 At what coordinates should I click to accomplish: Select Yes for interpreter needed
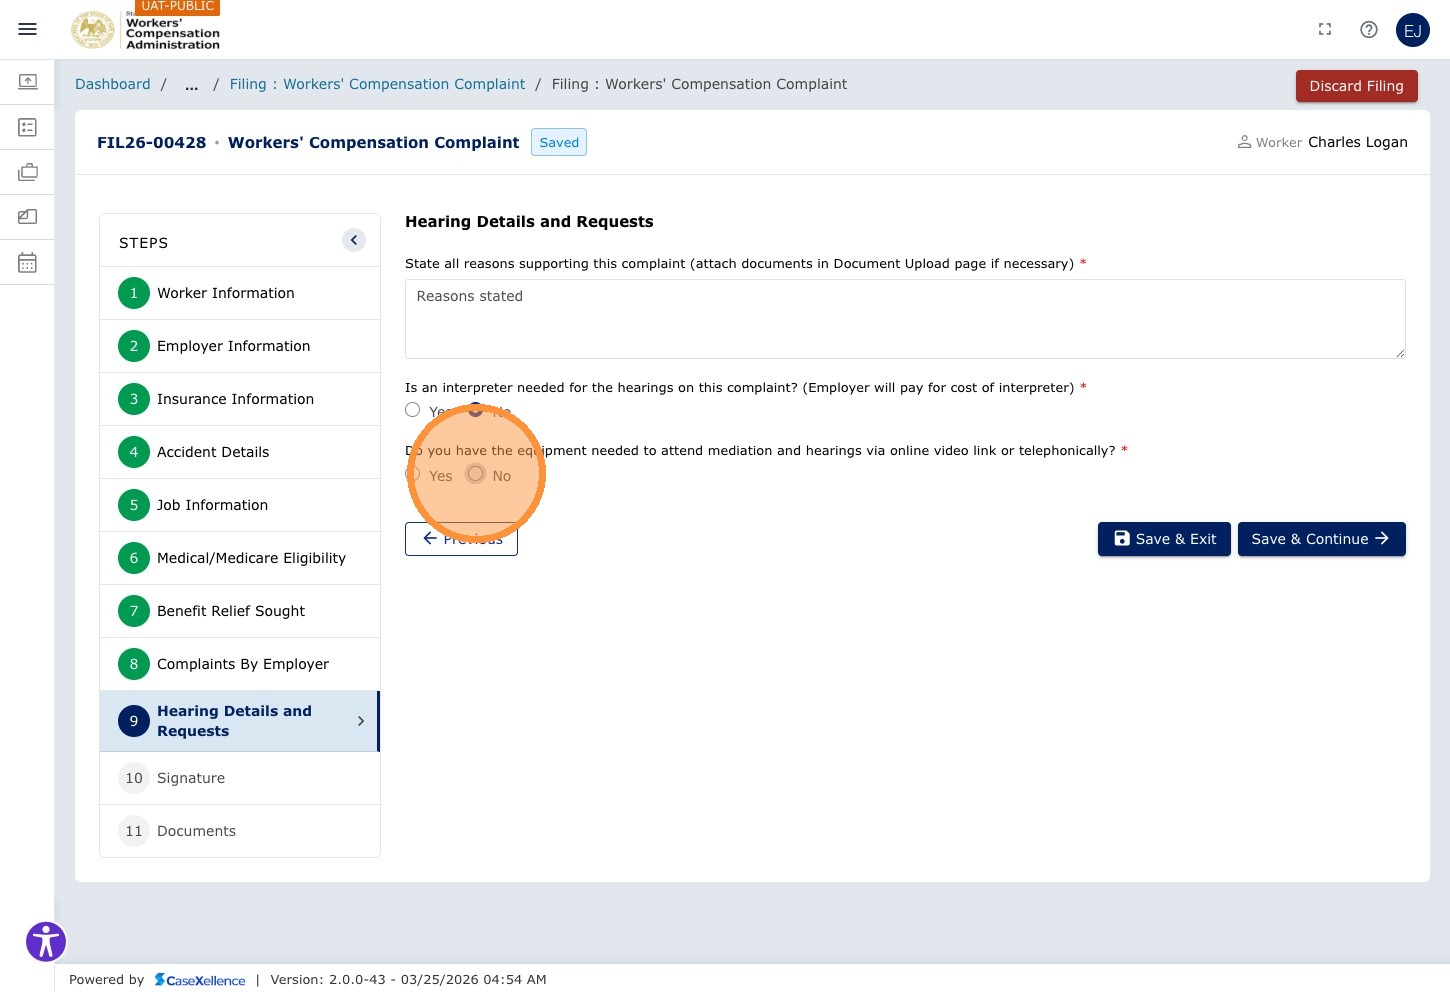click(x=412, y=410)
